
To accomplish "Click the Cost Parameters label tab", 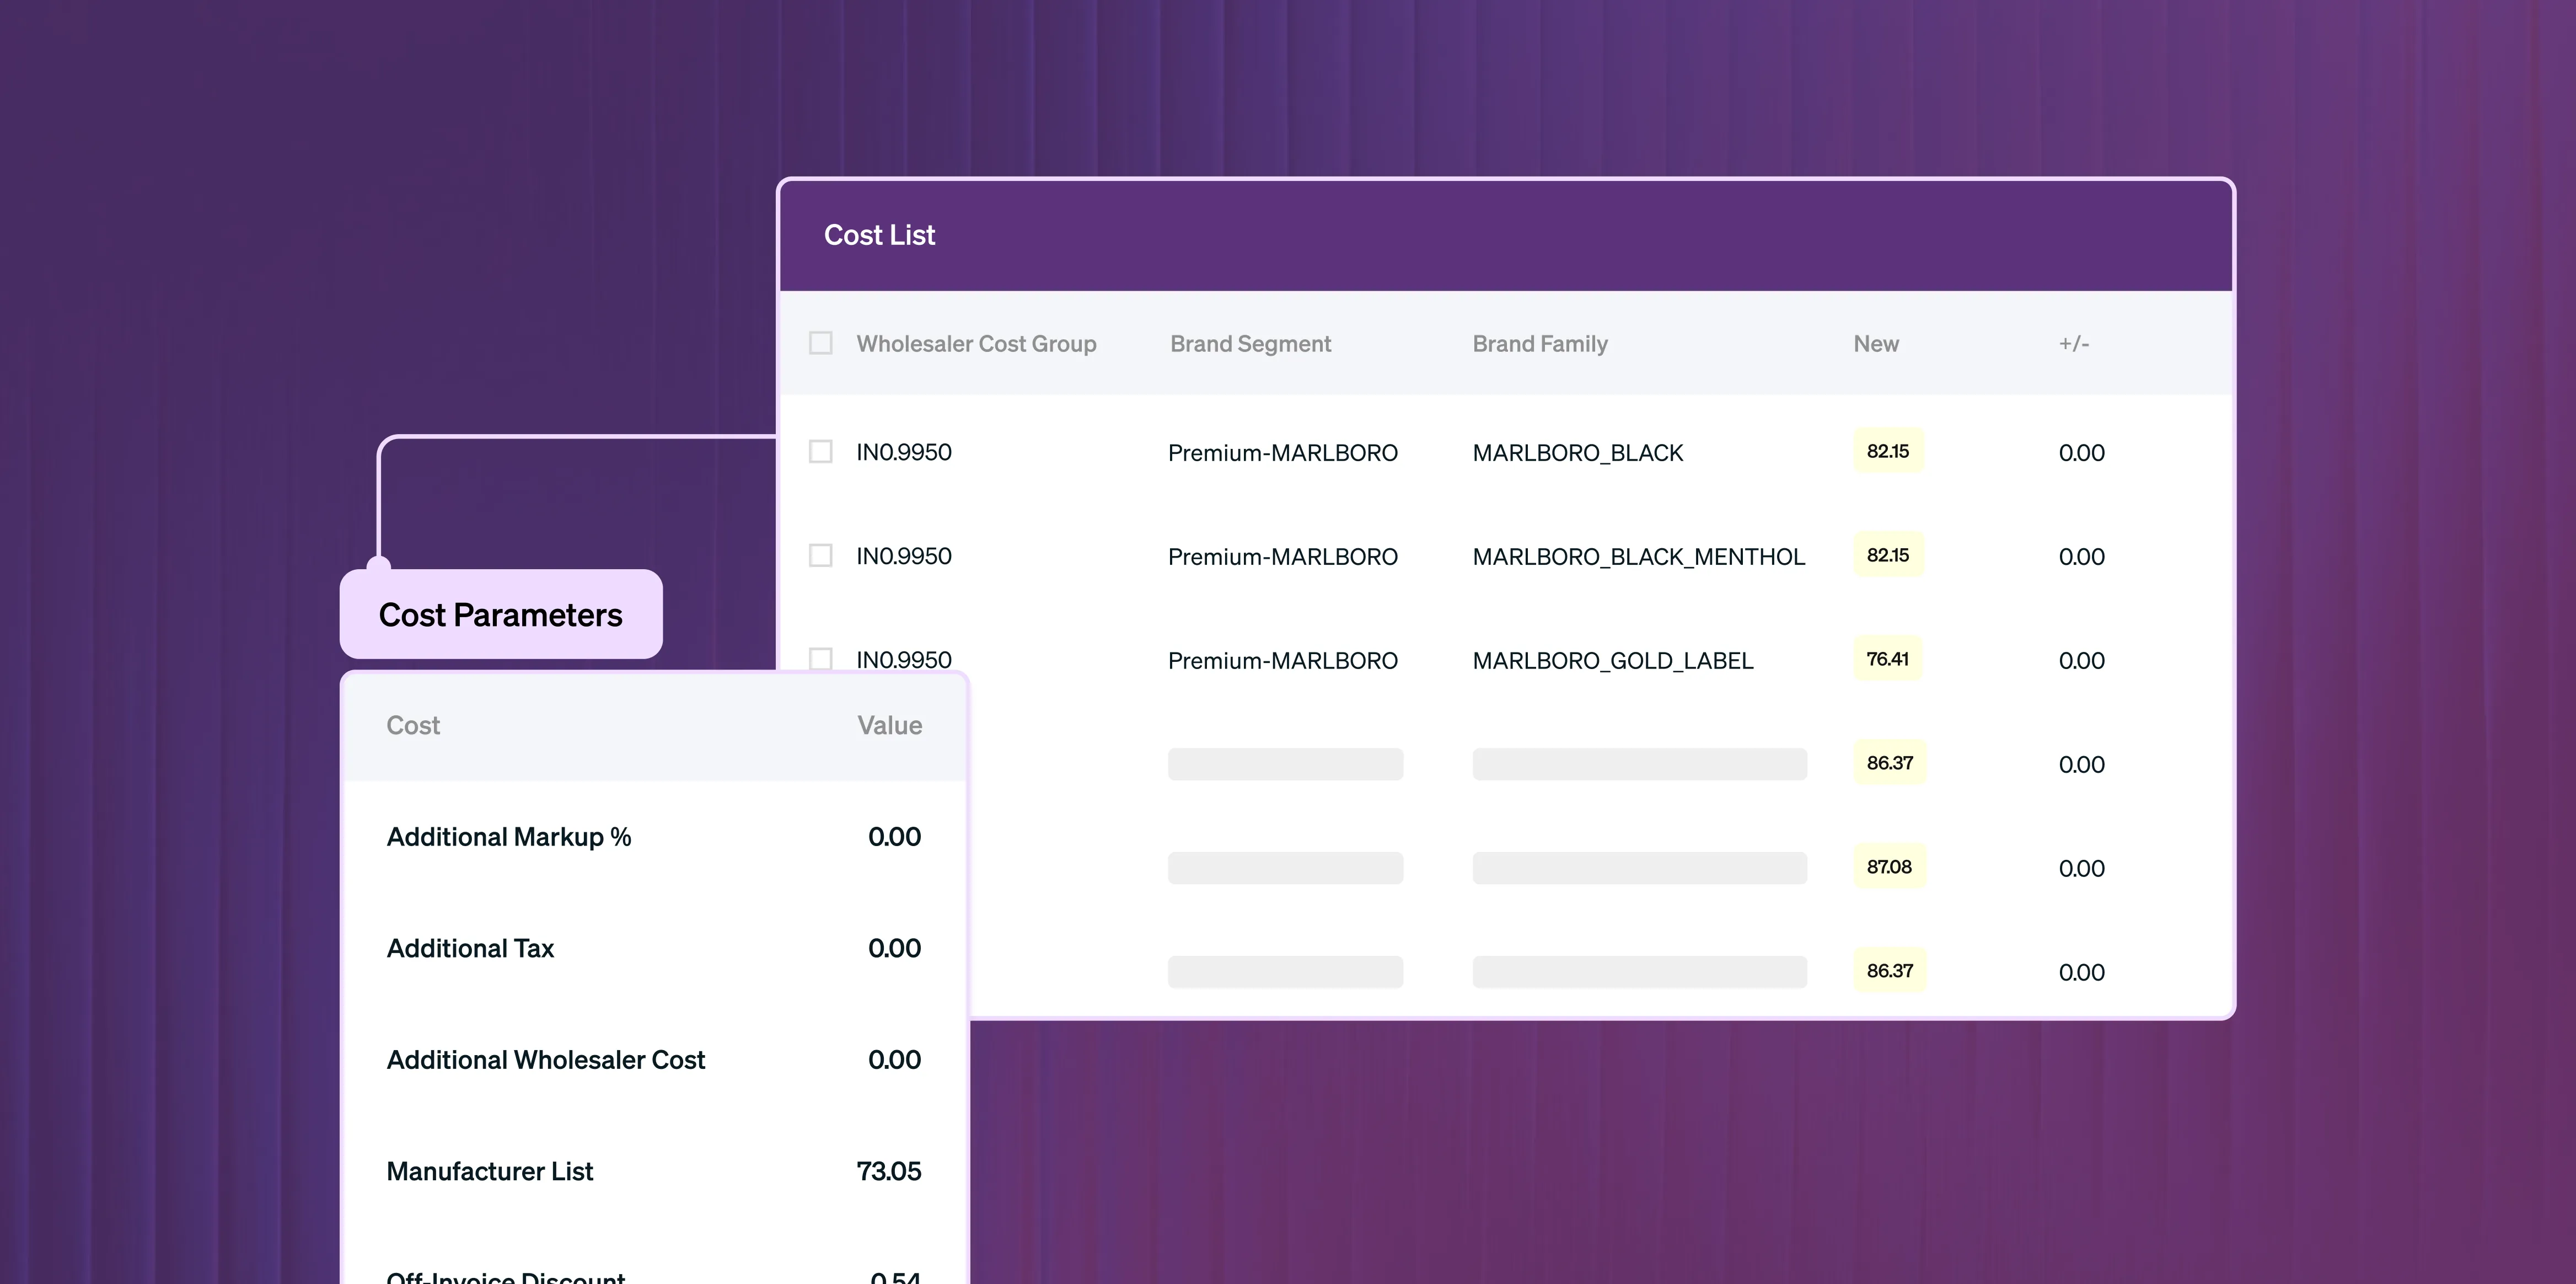I will (500, 614).
